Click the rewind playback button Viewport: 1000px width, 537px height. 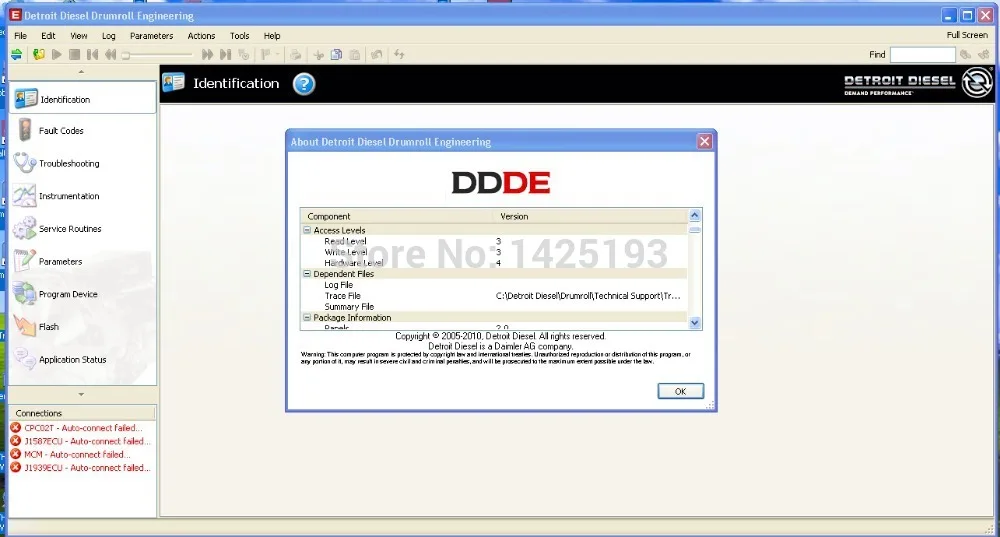110,55
